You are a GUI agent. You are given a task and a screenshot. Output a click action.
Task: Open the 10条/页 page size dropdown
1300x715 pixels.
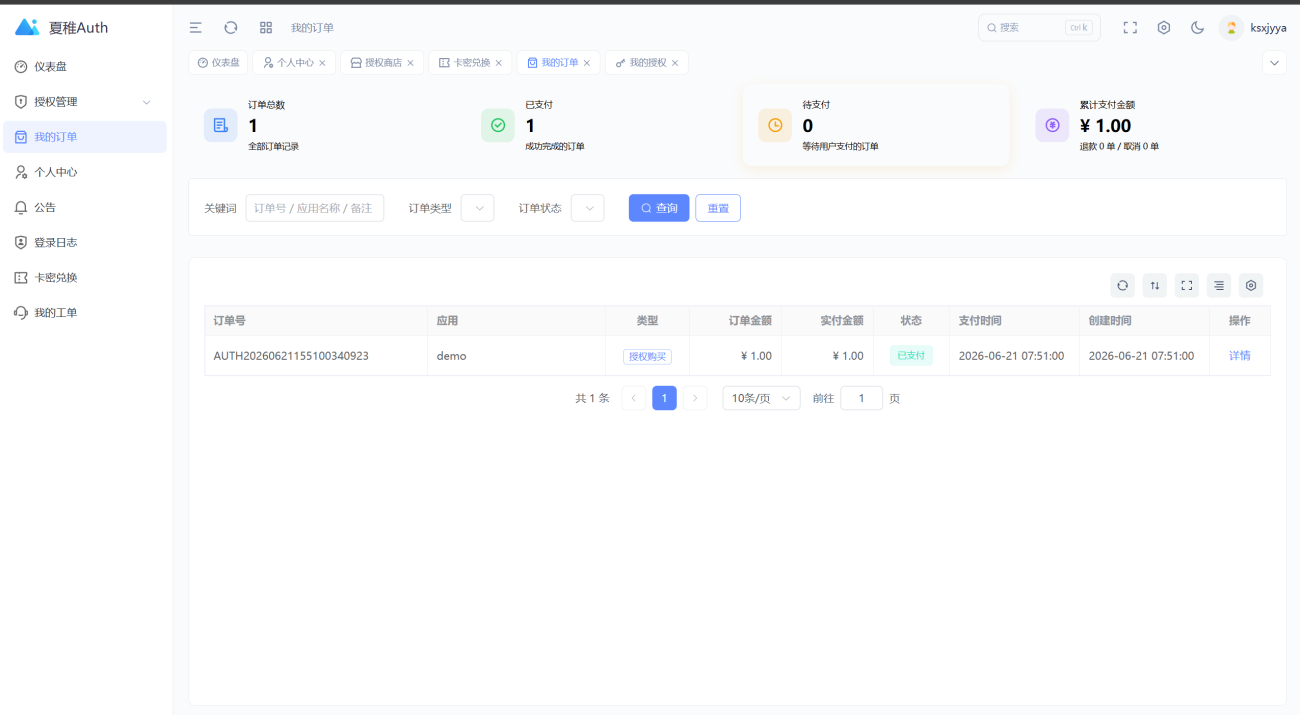click(761, 398)
